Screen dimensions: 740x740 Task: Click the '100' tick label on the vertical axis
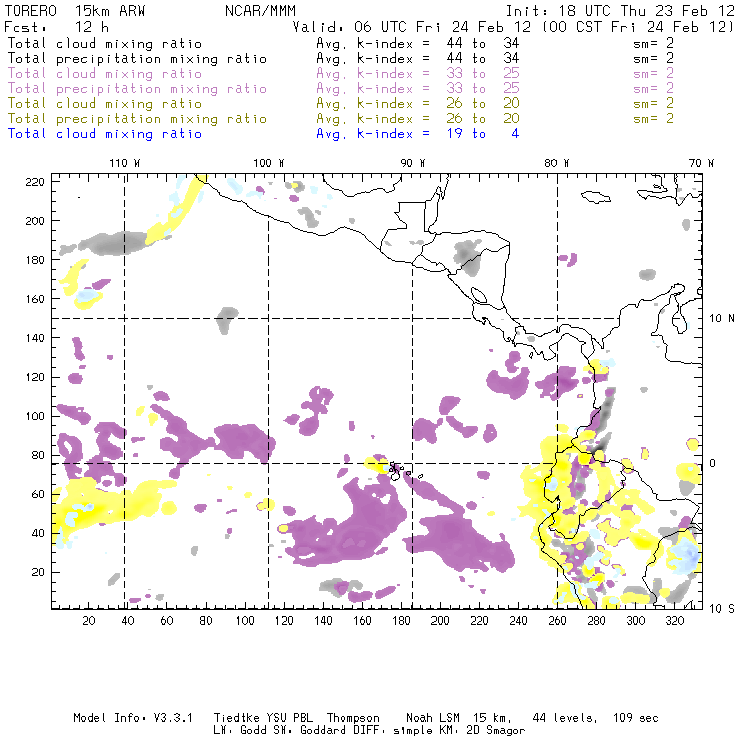pos(35,416)
